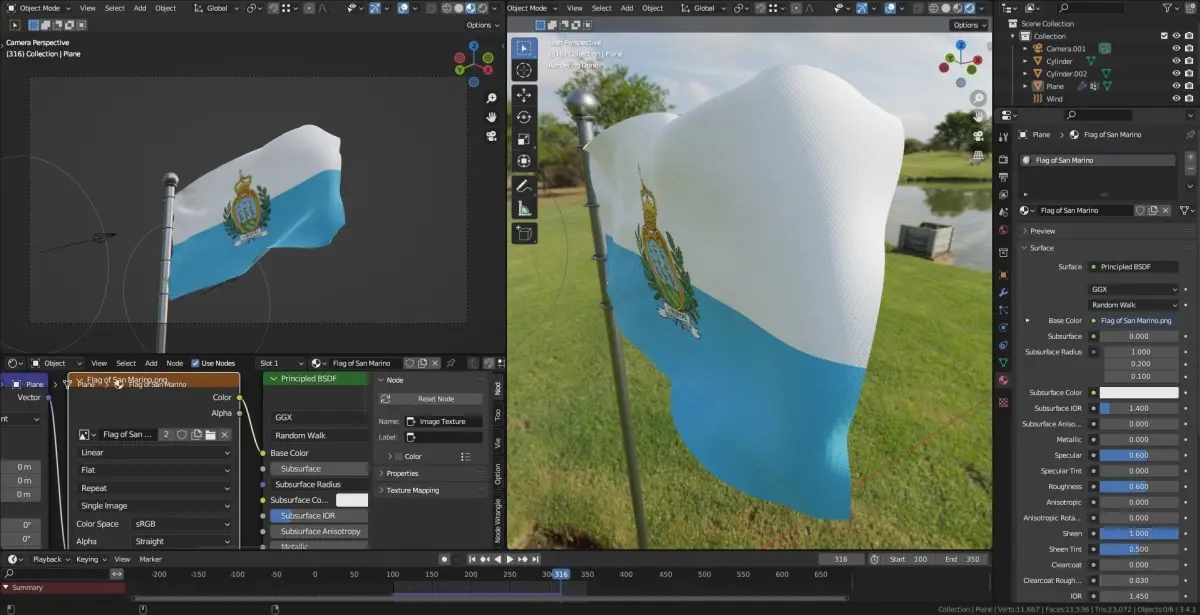1200x615 pixels.
Task: Hide Cylinder.002 with its eye icon
Action: pyautogui.click(x=1176, y=74)
